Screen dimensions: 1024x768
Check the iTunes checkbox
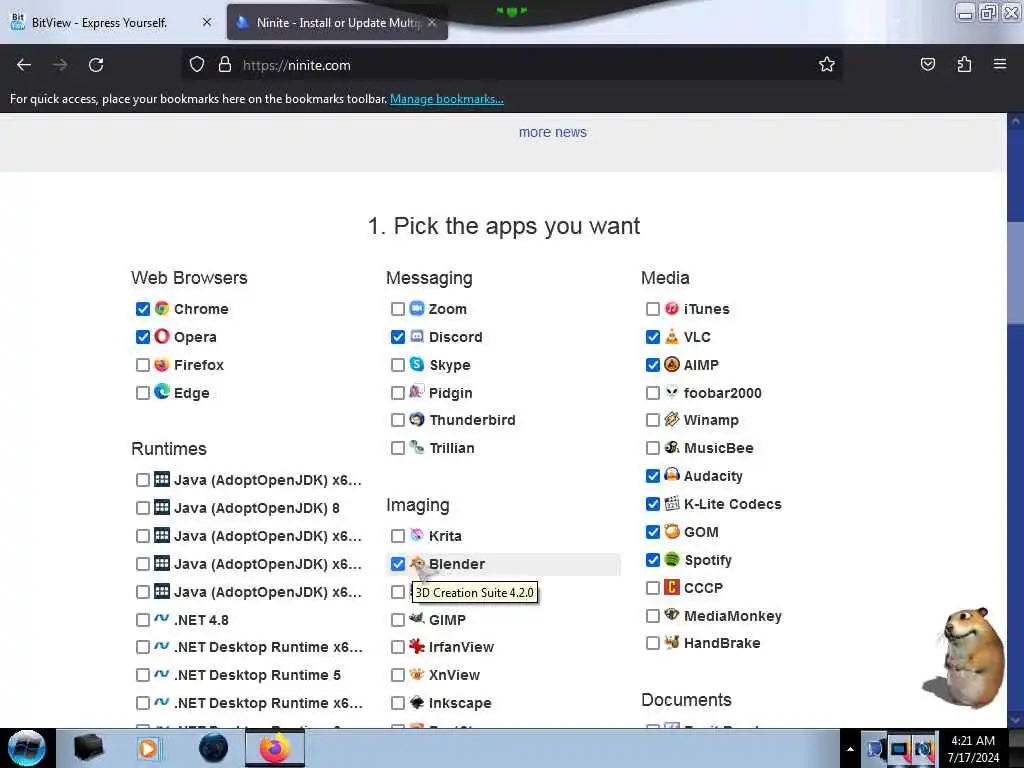point(652,309)
